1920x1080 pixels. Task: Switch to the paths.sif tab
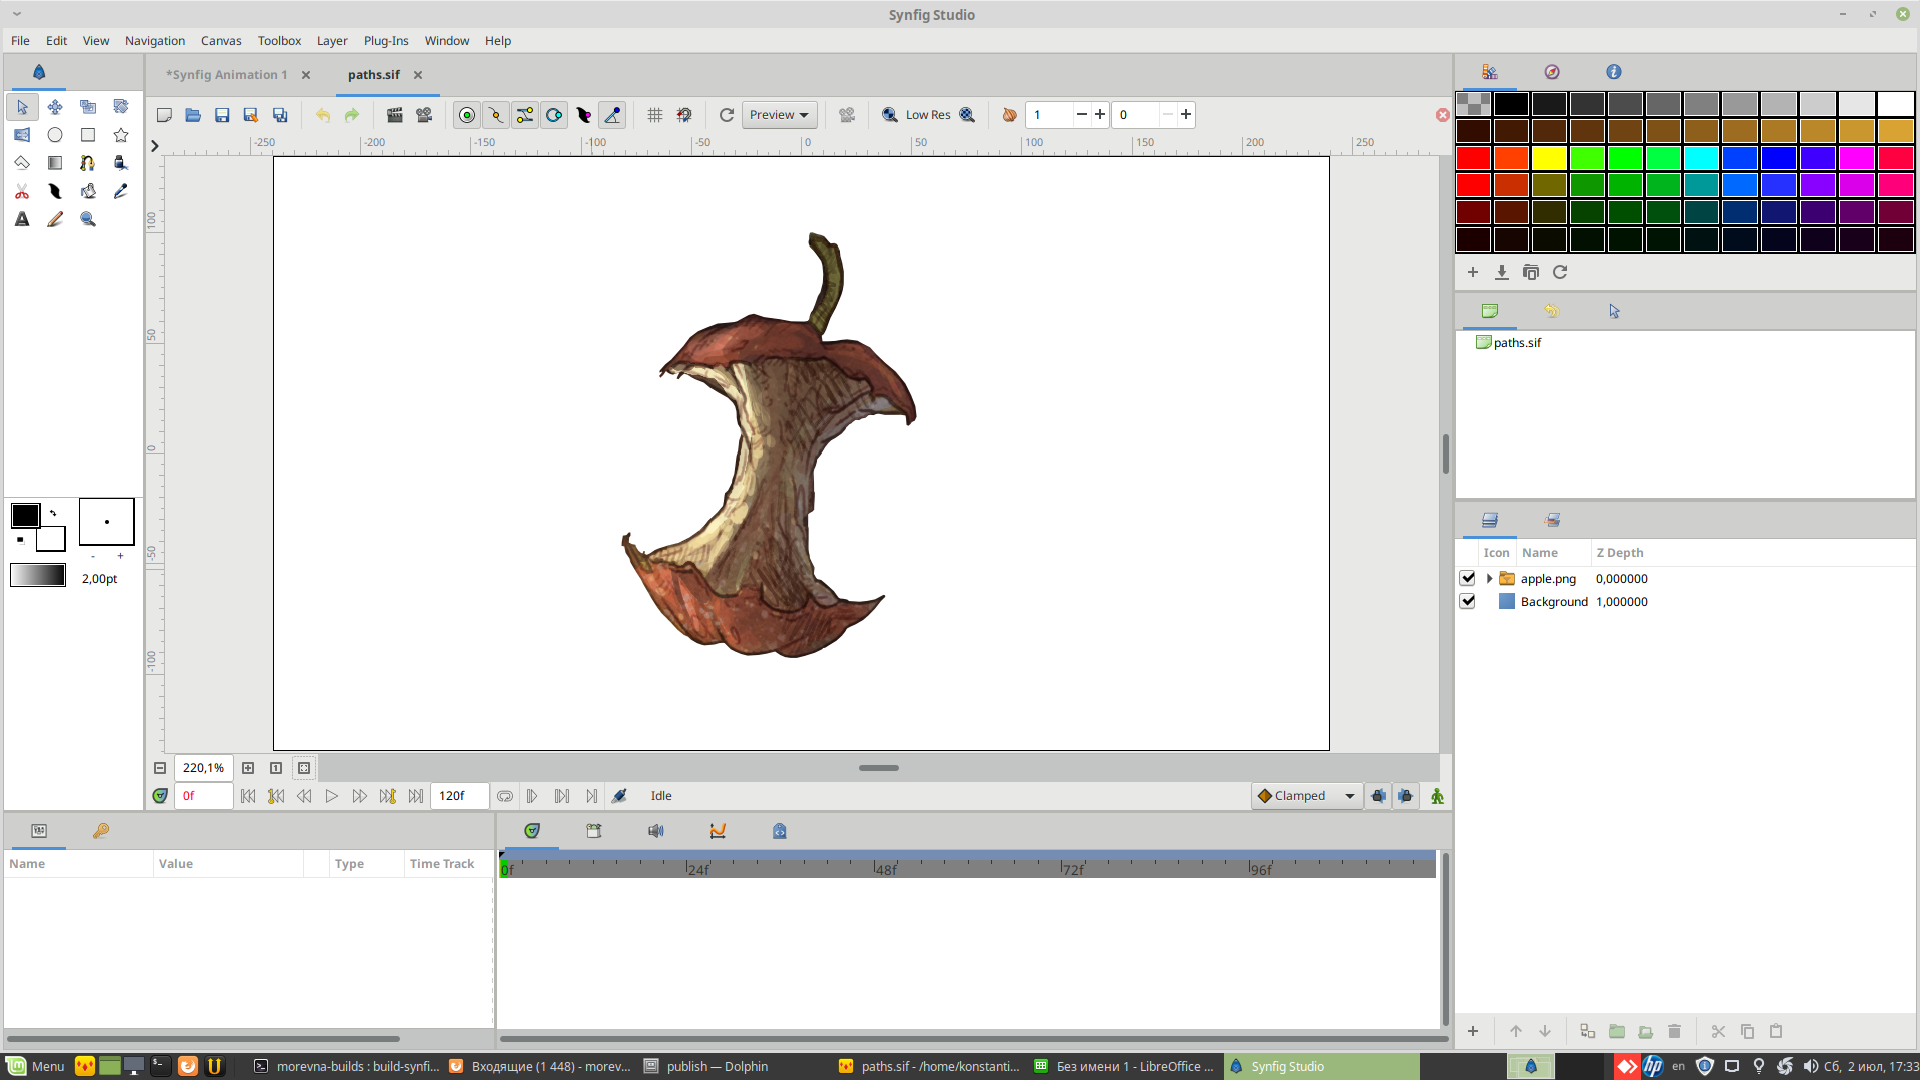(373, 75)
